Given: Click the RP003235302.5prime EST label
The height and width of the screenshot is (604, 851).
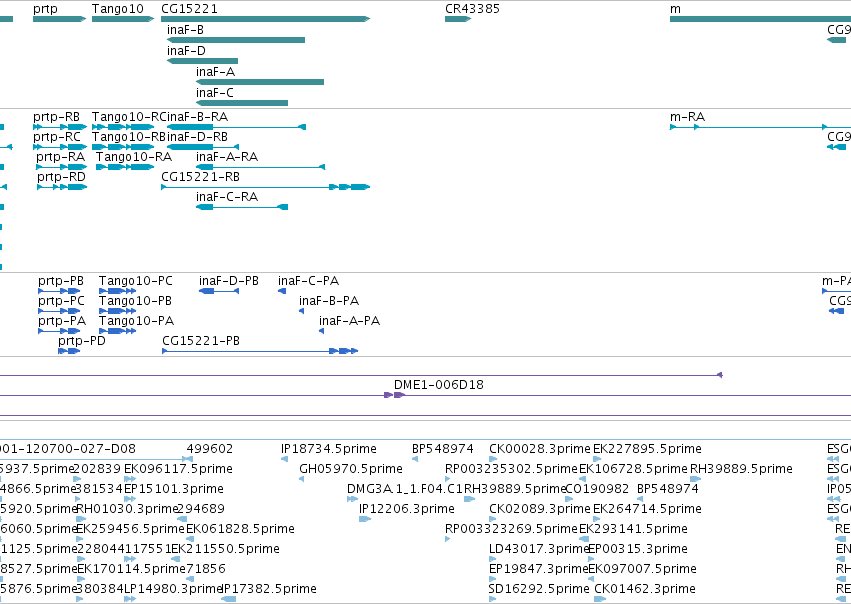Looking at the screenshot, I should 511,469.
